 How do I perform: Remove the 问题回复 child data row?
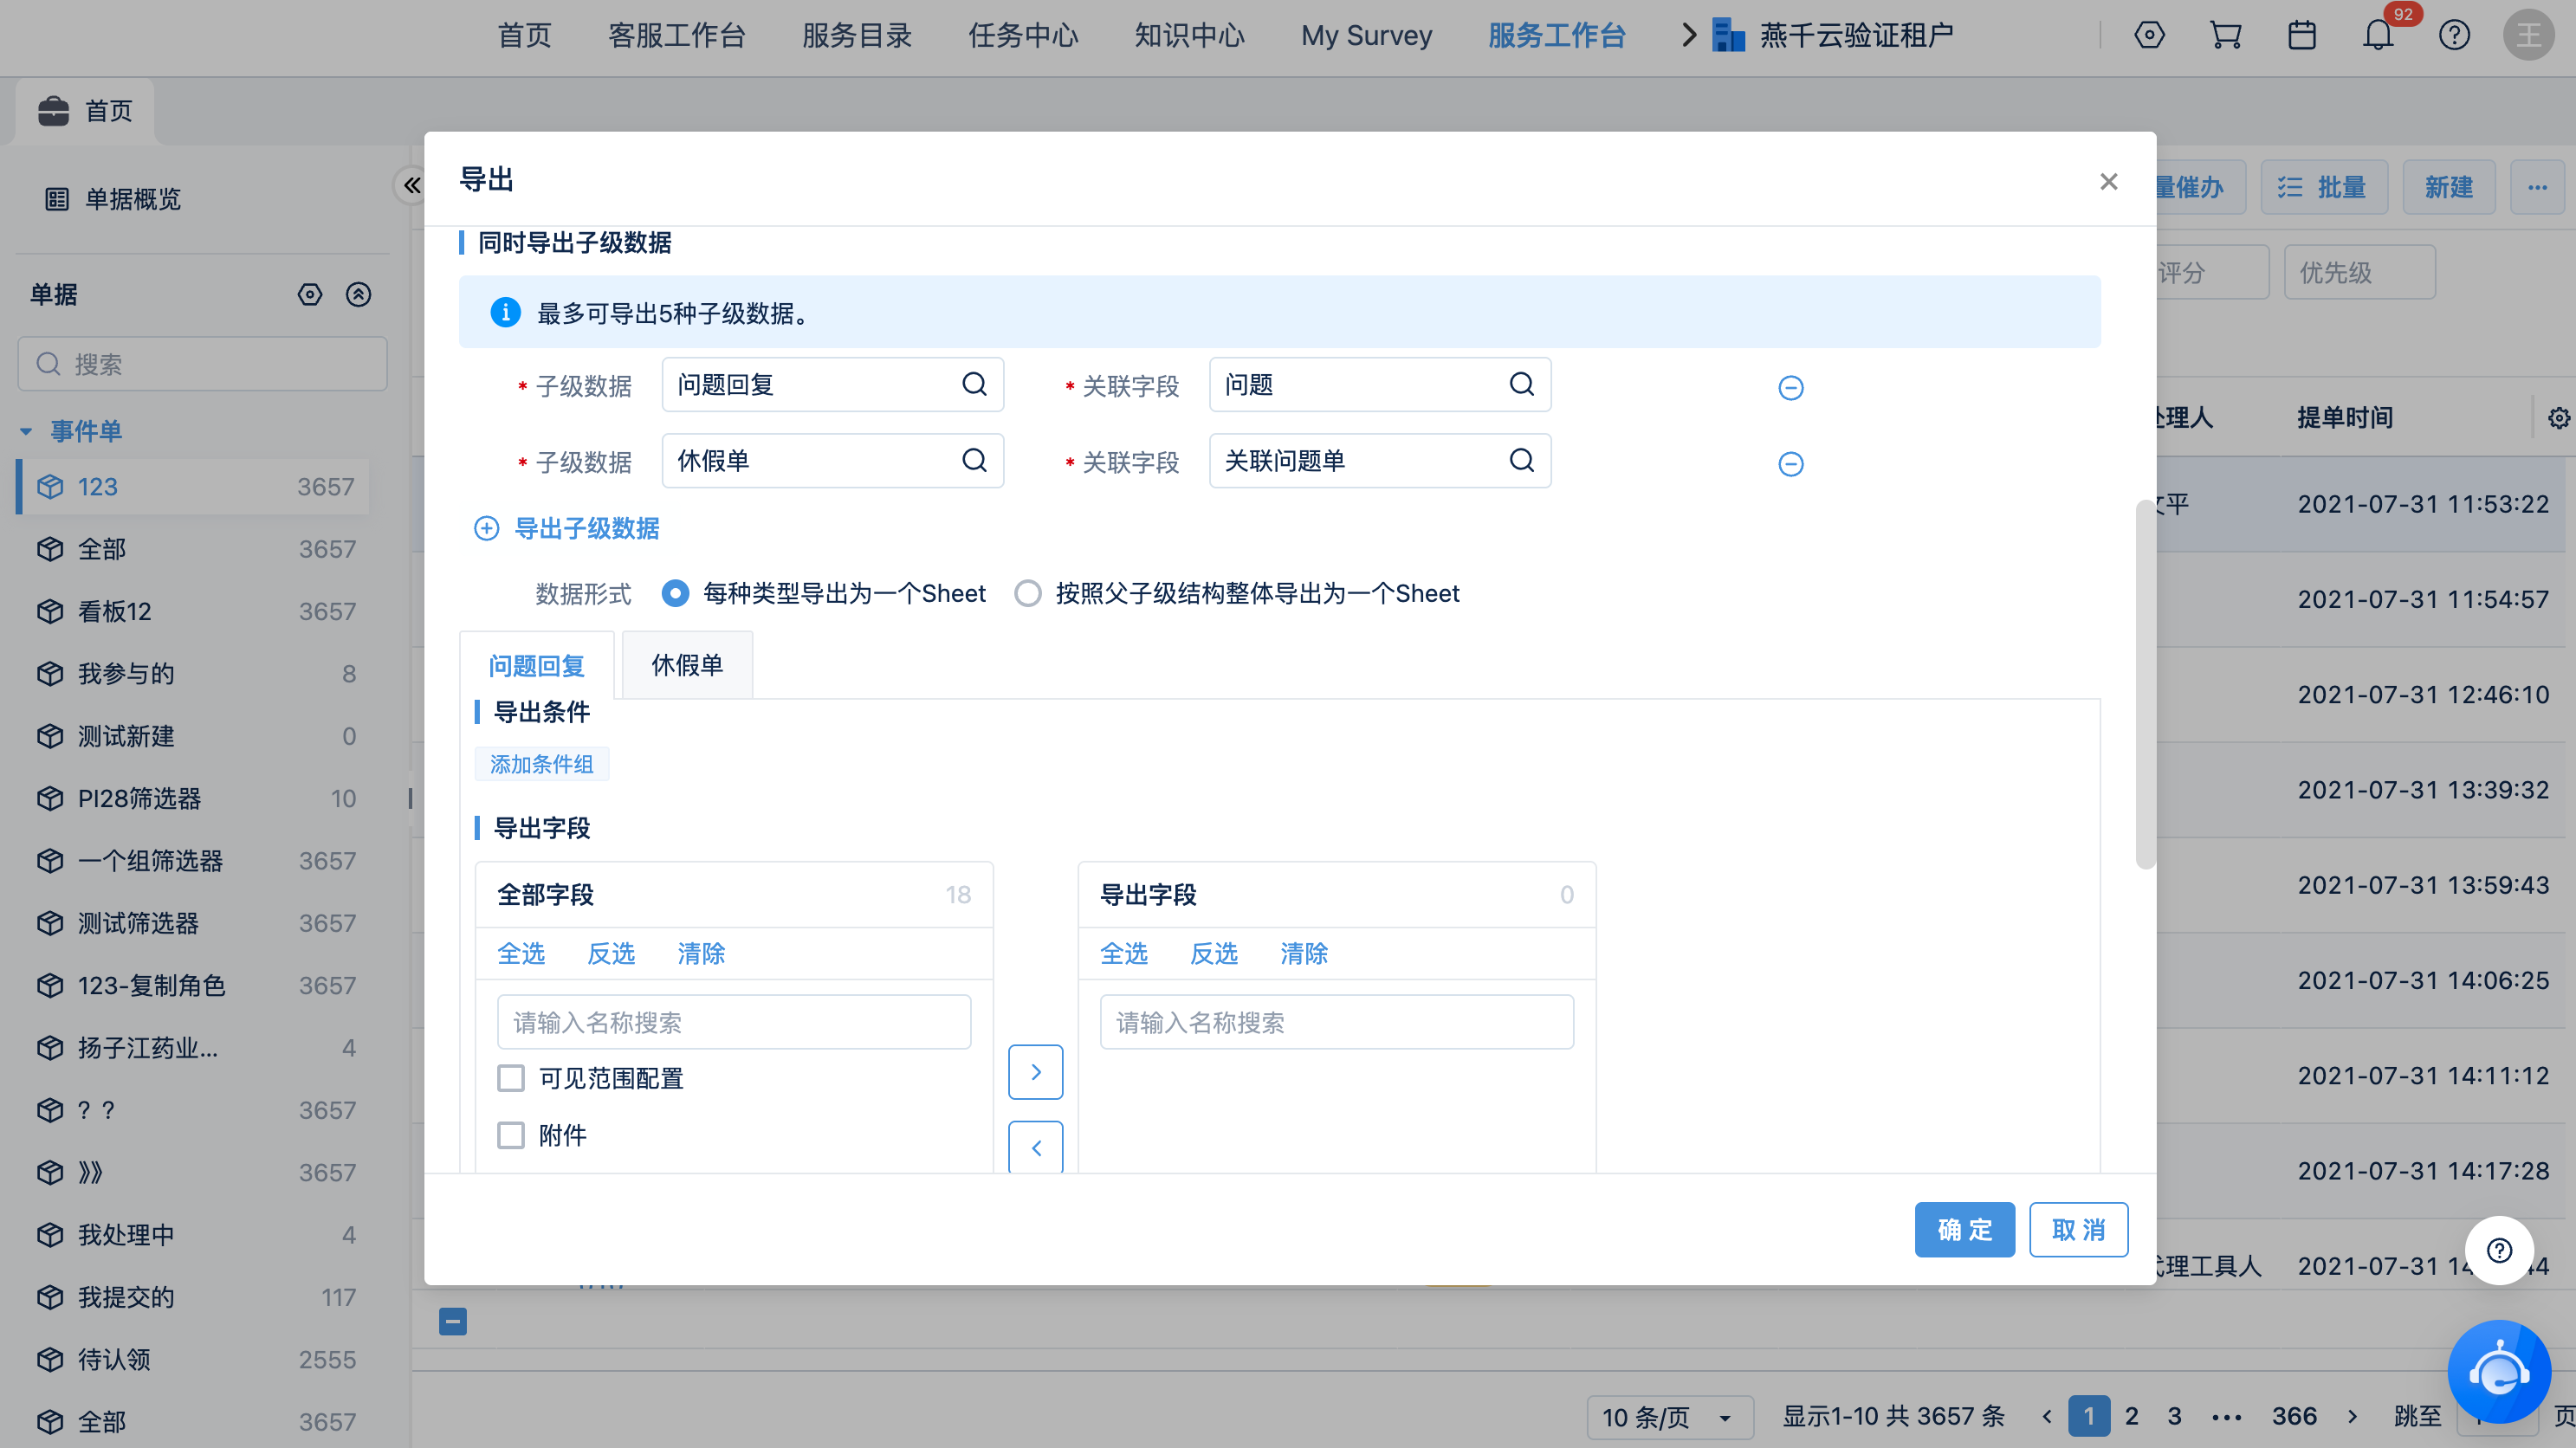point(1790,387)
